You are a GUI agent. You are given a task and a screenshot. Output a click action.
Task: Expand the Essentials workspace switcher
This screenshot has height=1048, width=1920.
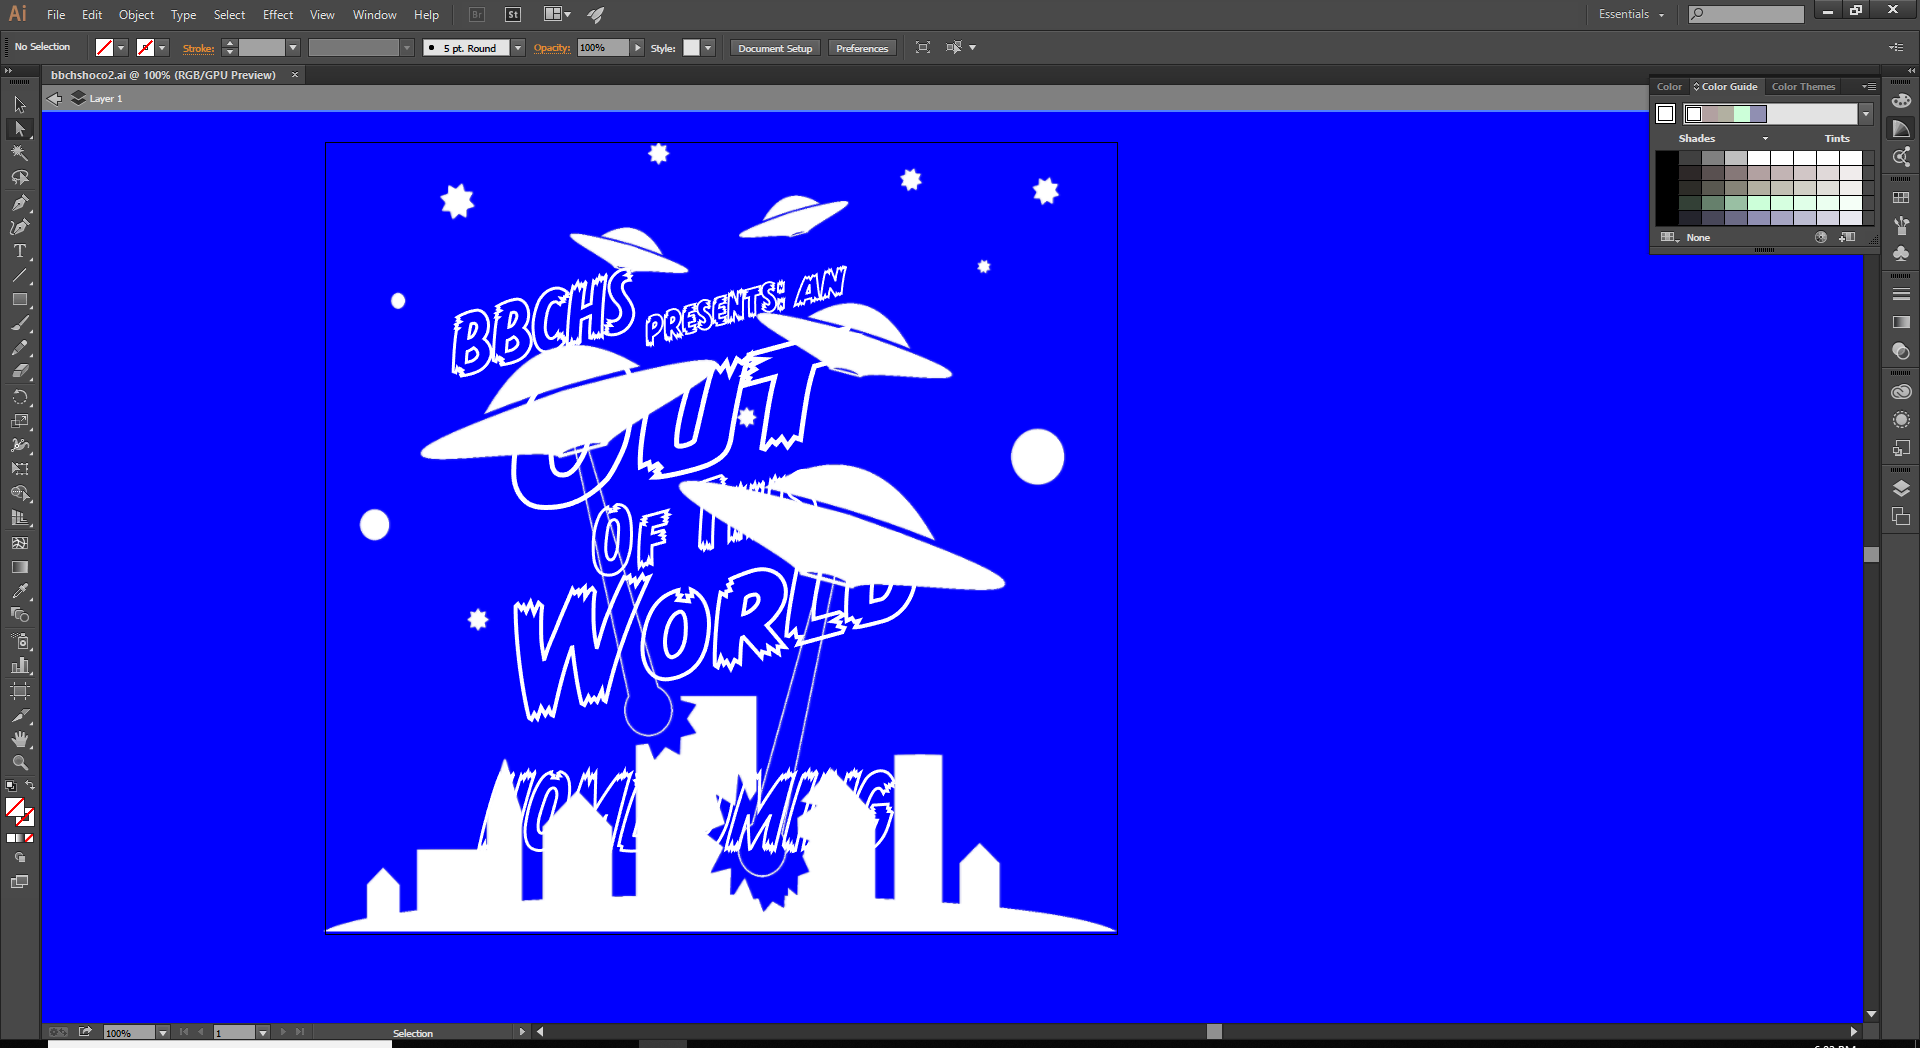click(x=1631, y=14)
